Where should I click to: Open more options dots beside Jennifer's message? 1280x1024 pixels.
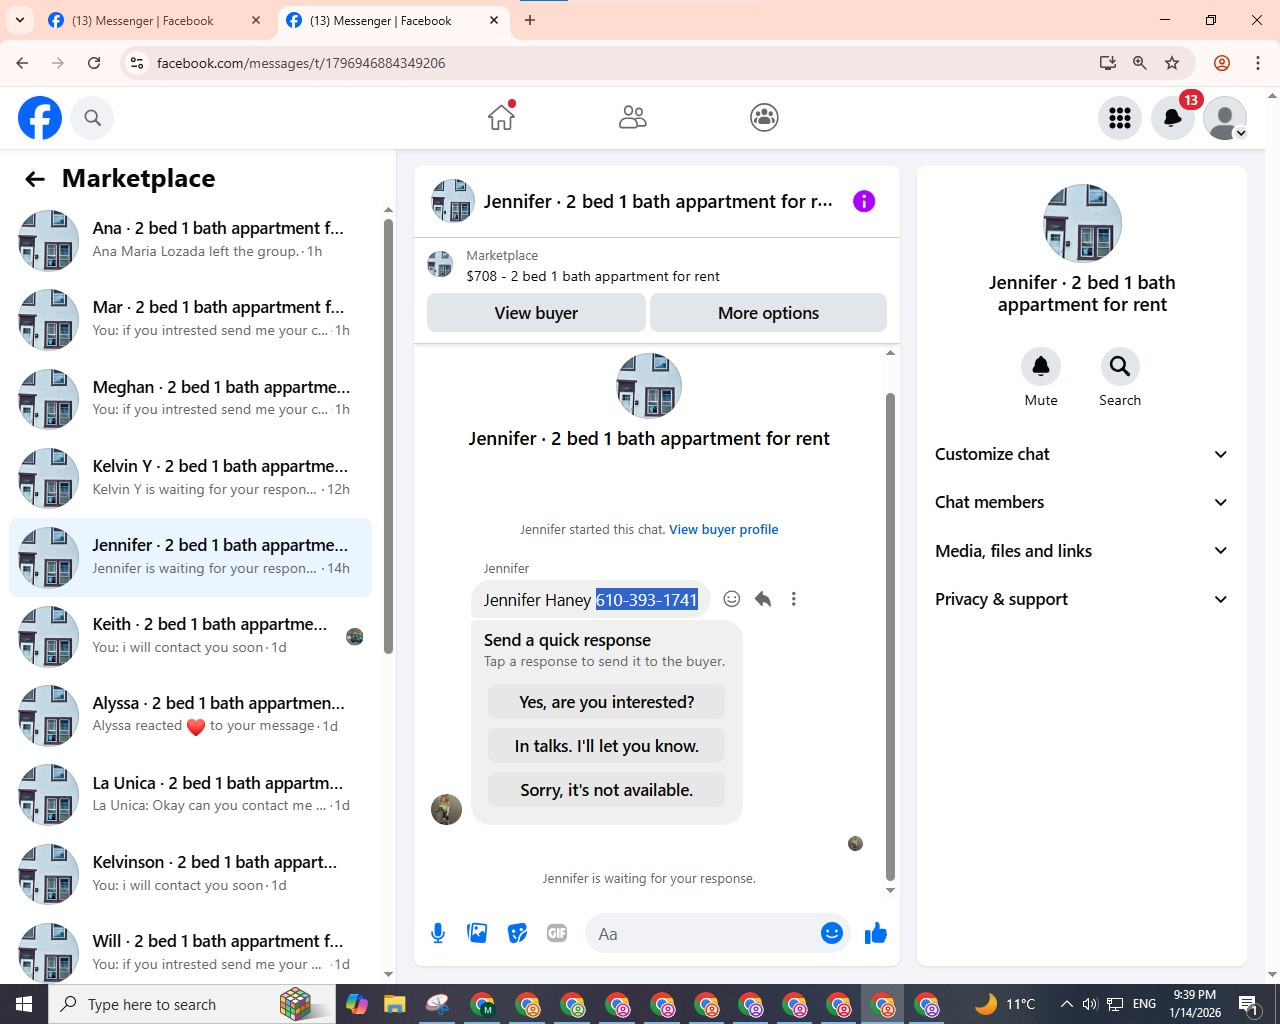(794, 599)
